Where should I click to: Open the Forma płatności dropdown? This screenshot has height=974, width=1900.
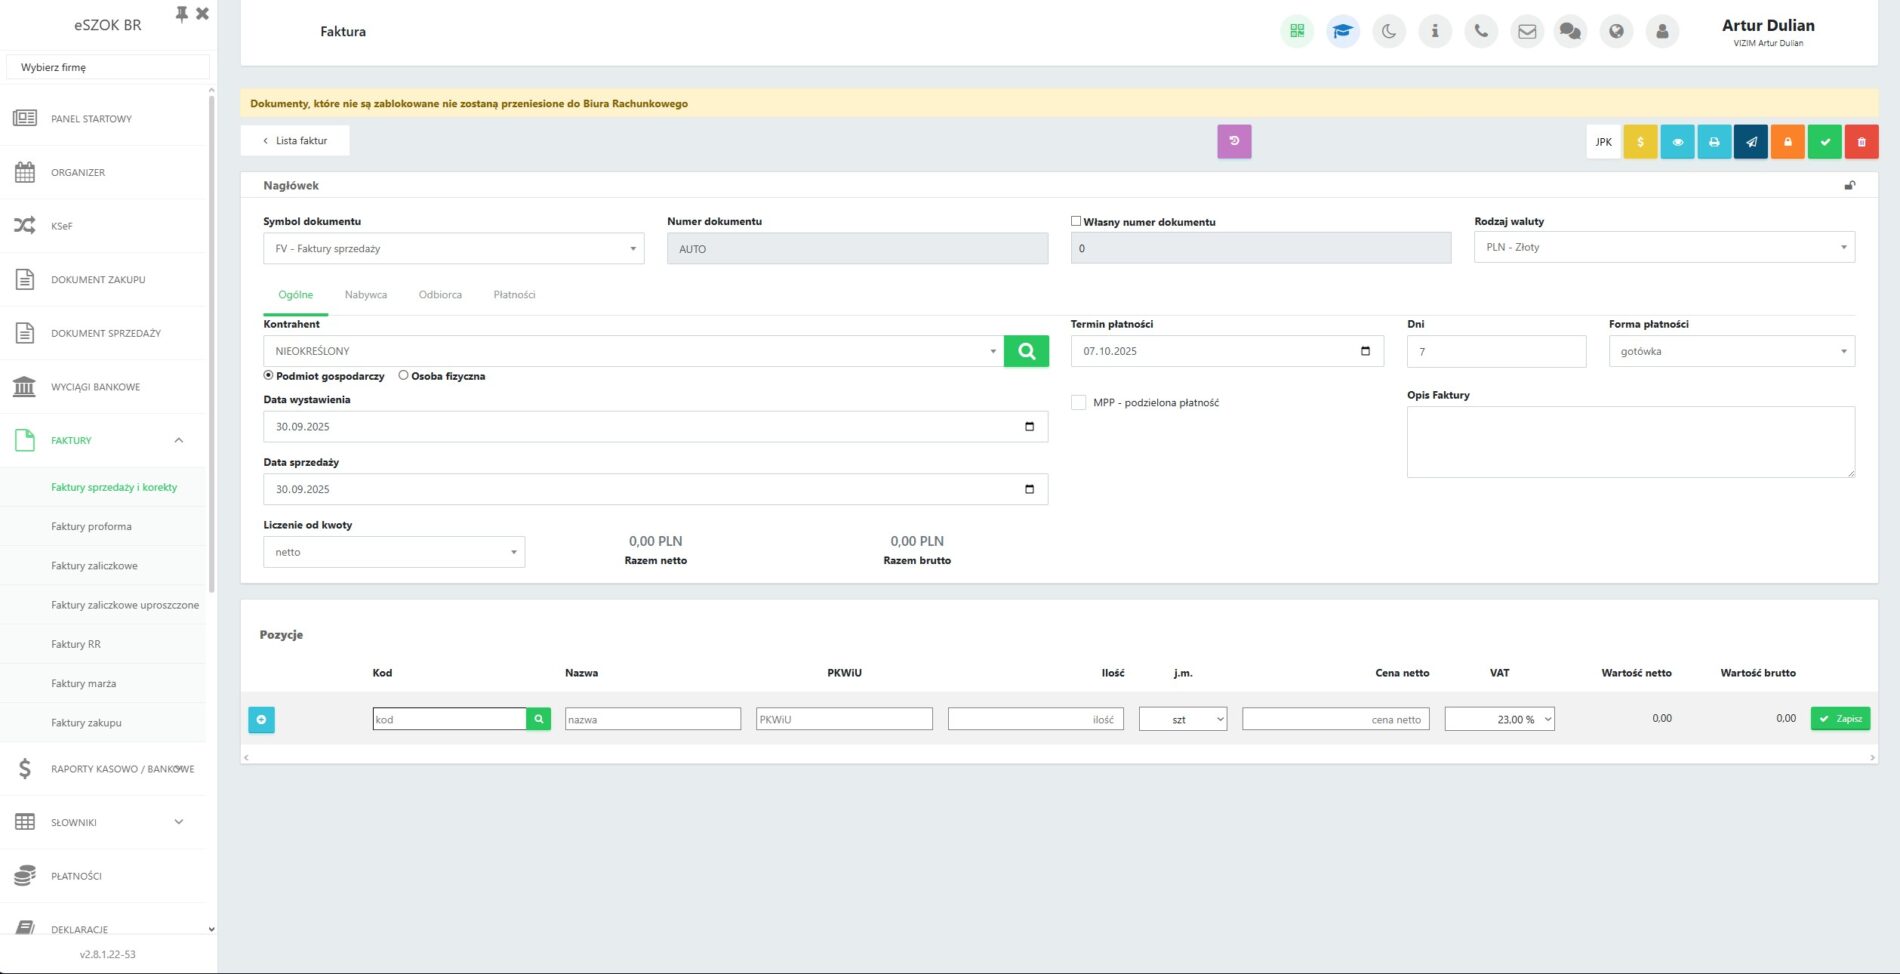1731,351
